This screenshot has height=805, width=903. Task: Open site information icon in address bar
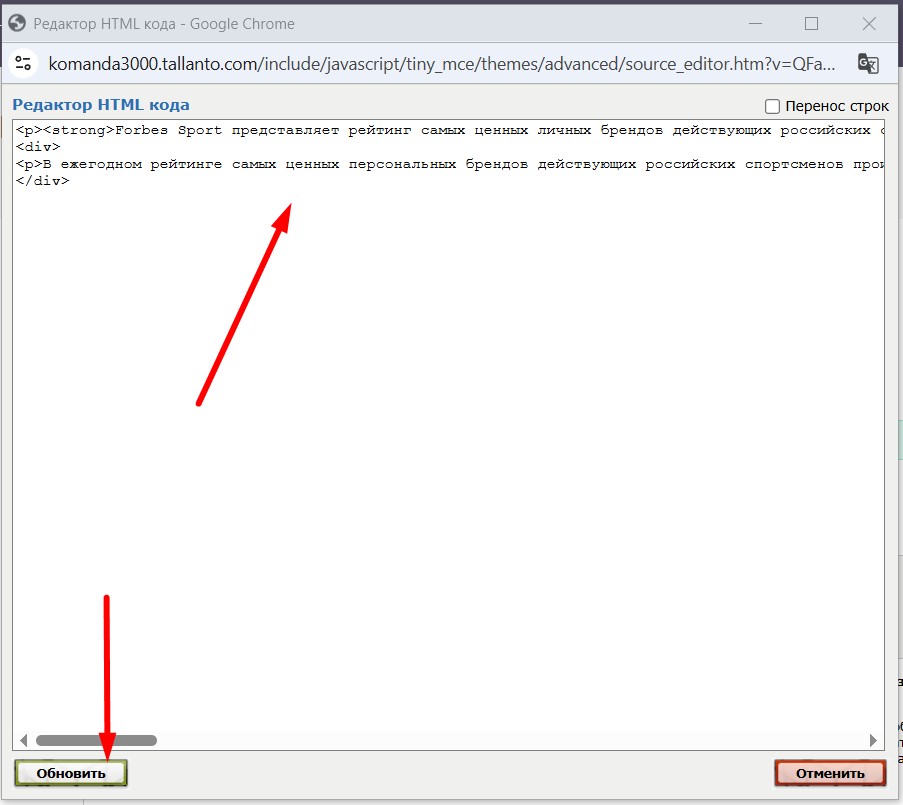24,64
